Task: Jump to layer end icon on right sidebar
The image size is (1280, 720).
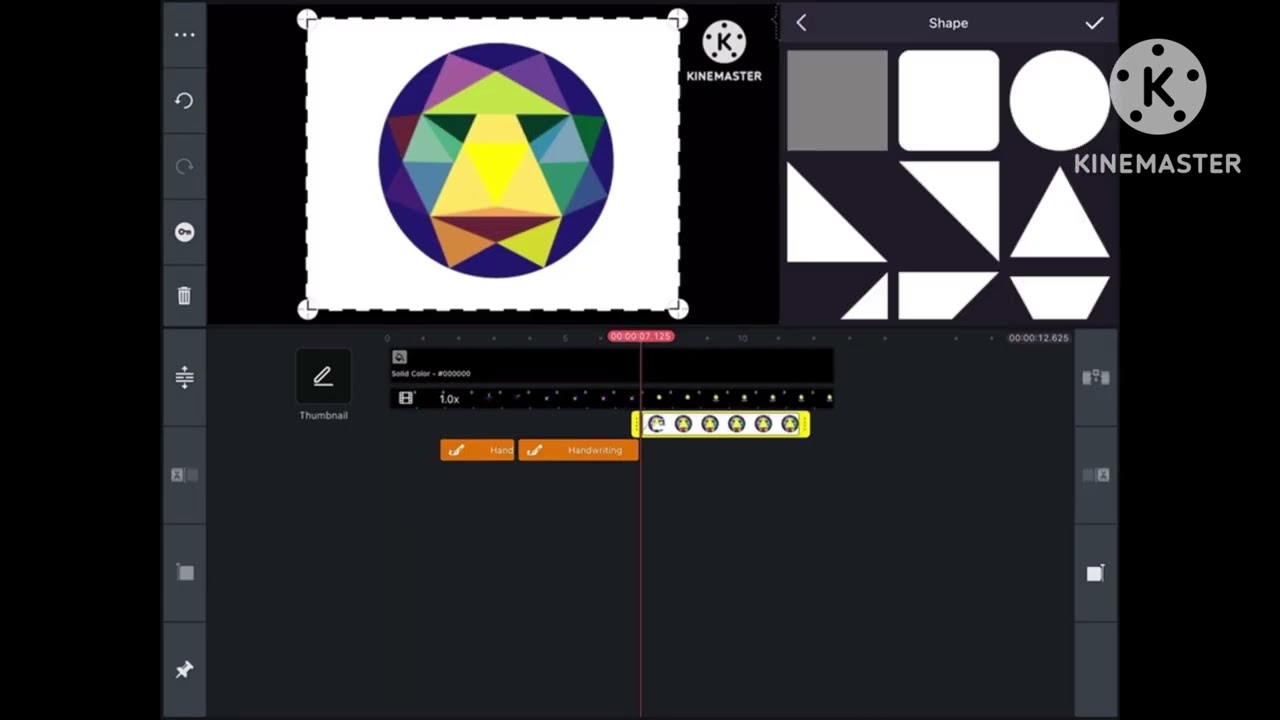Action: [x=1096, y=572]
